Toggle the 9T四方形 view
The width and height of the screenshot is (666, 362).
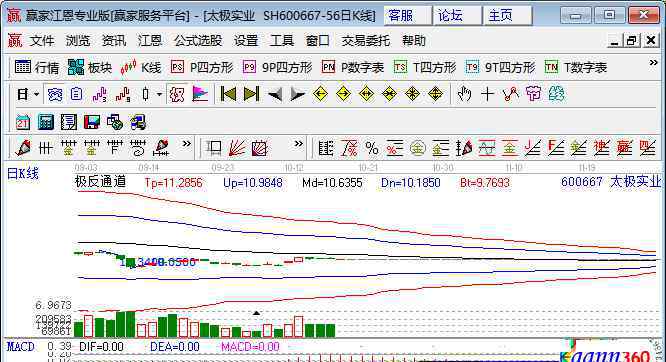(500, 67)
